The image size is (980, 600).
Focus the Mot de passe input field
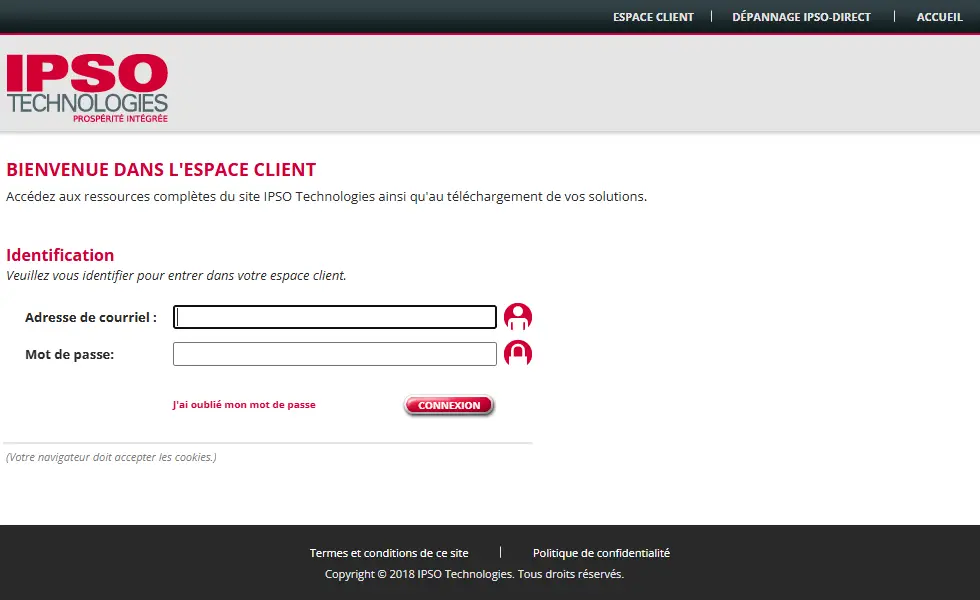point(335,354)
